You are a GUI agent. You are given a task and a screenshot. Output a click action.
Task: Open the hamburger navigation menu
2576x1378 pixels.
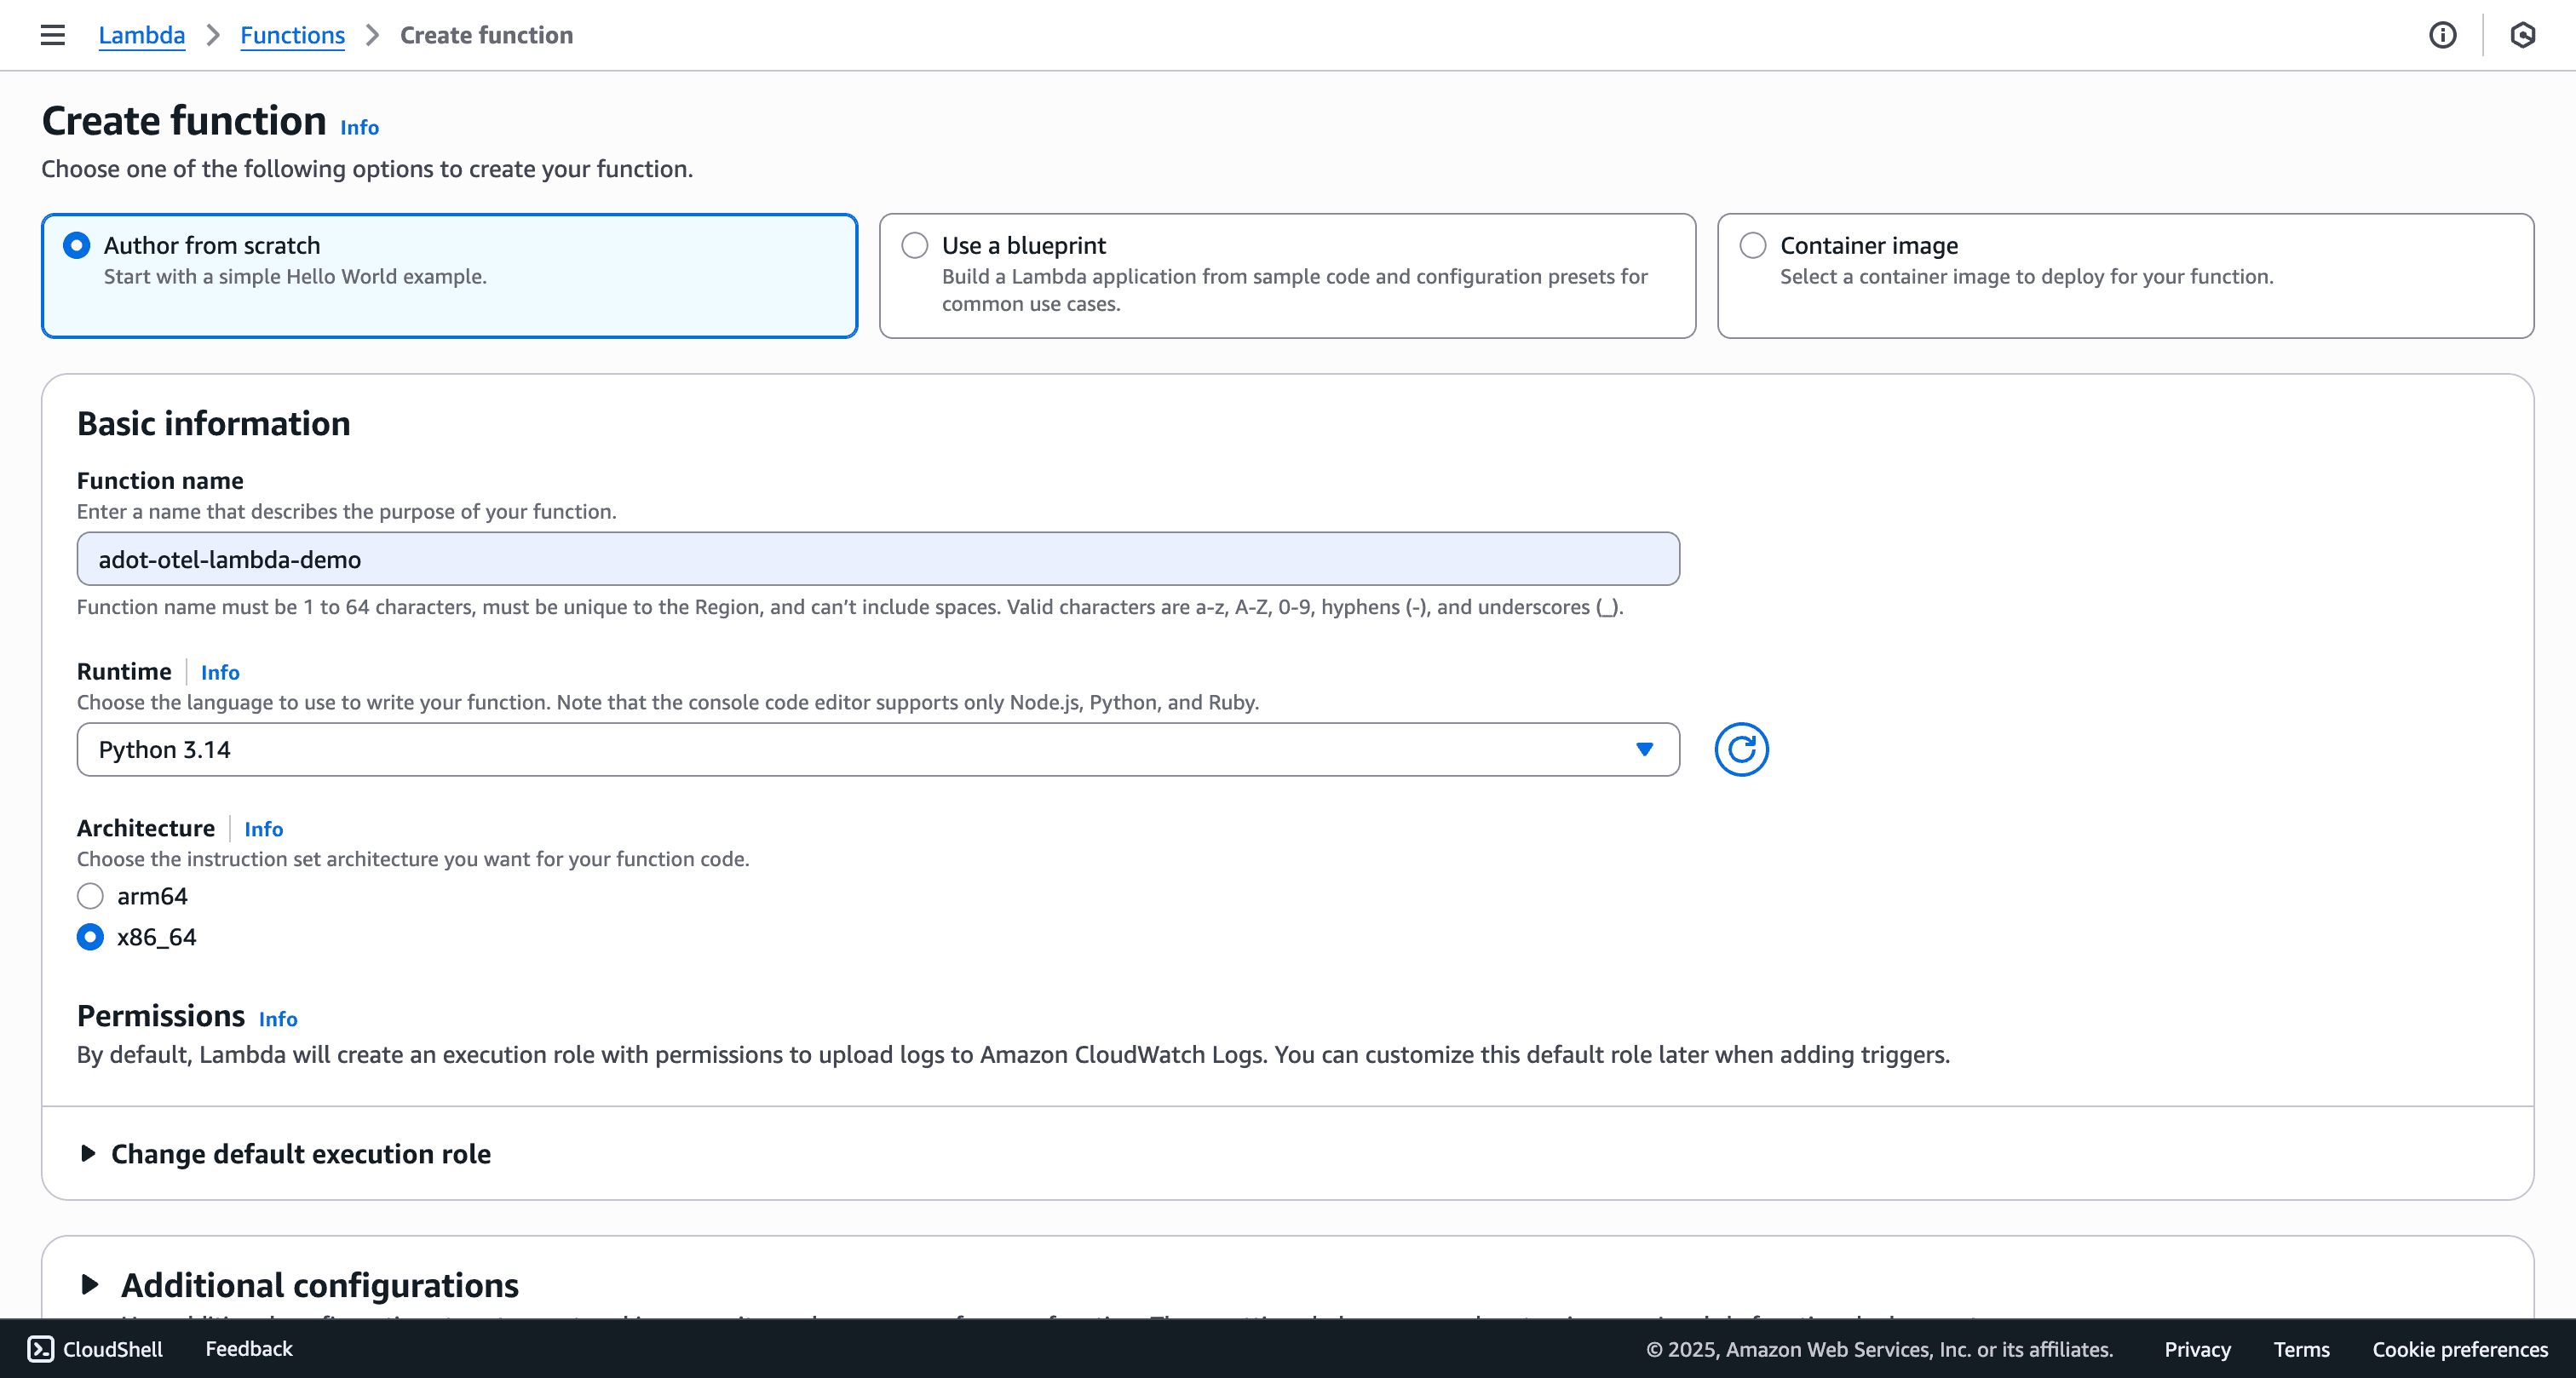coord(52,35)
